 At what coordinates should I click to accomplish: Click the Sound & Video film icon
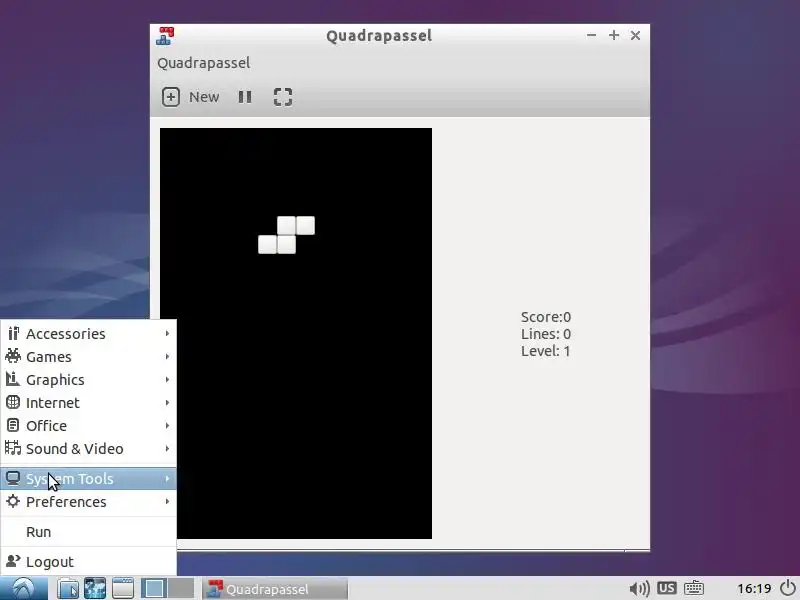13,448
